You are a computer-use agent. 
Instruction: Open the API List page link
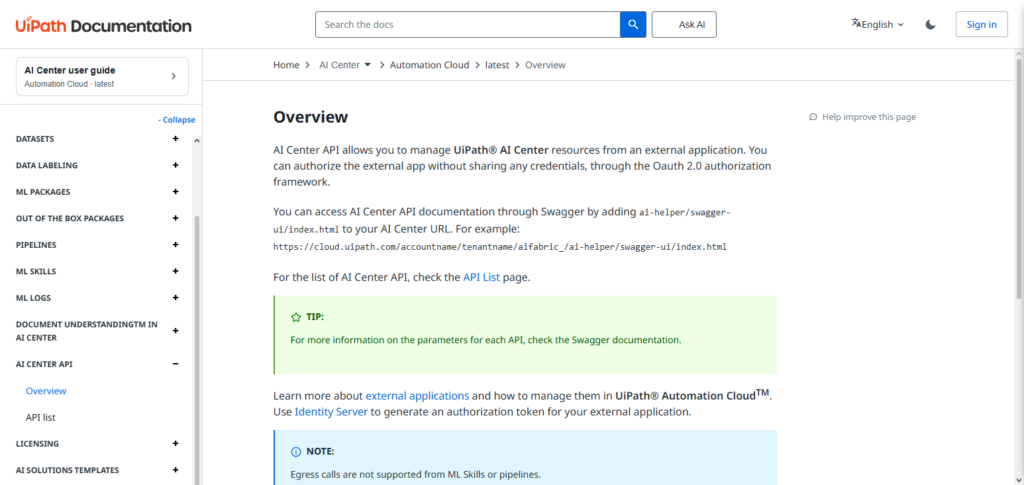481,277
